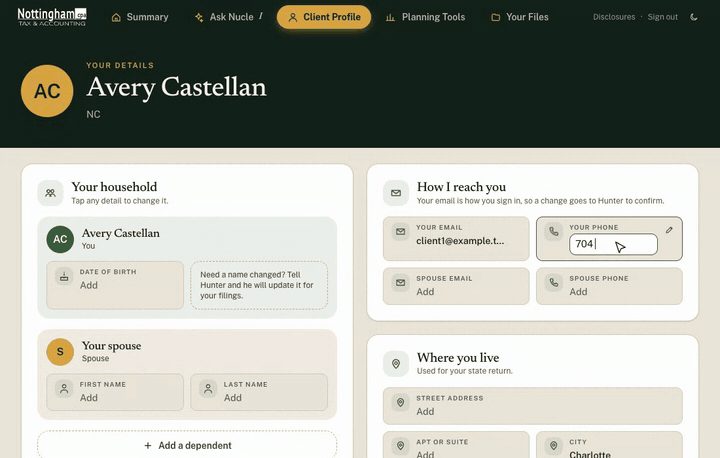Image resolution: width=720 pixels, height=458 pixels.
Task: Click the Your Email card
Action: [456, 239]
